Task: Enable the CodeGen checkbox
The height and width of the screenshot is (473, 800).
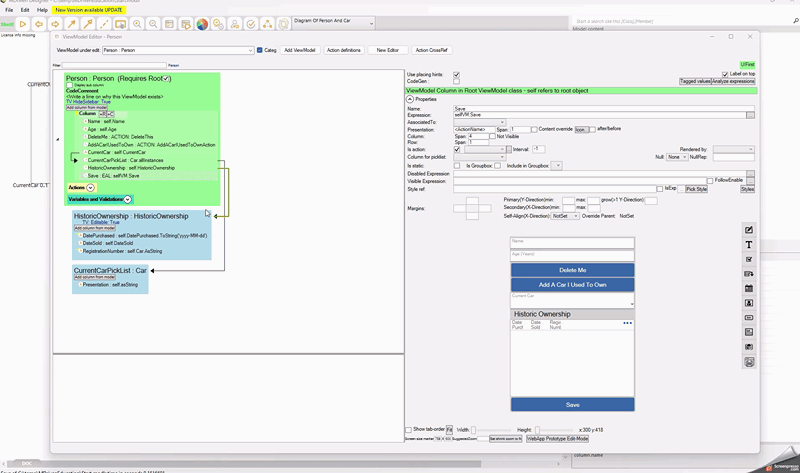Action: pyautogui.click(x=457, y=81)
